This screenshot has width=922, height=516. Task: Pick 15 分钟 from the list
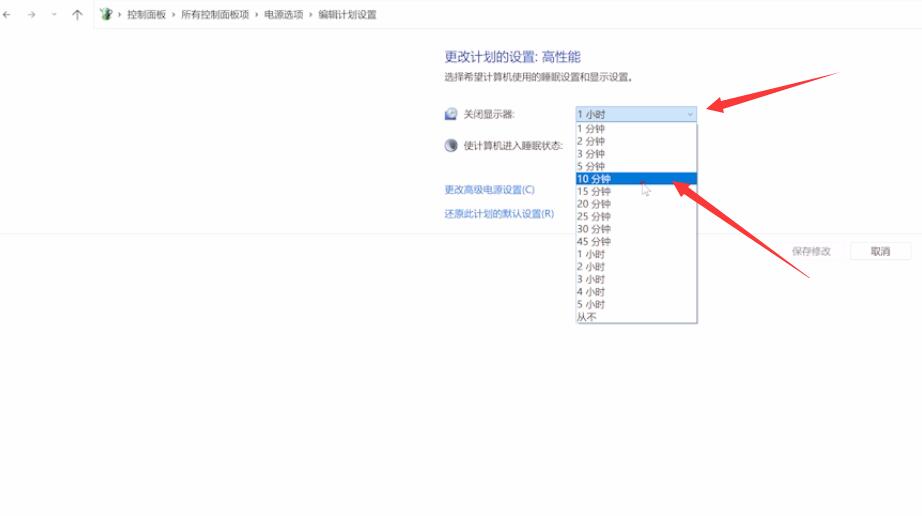(636, 192)
